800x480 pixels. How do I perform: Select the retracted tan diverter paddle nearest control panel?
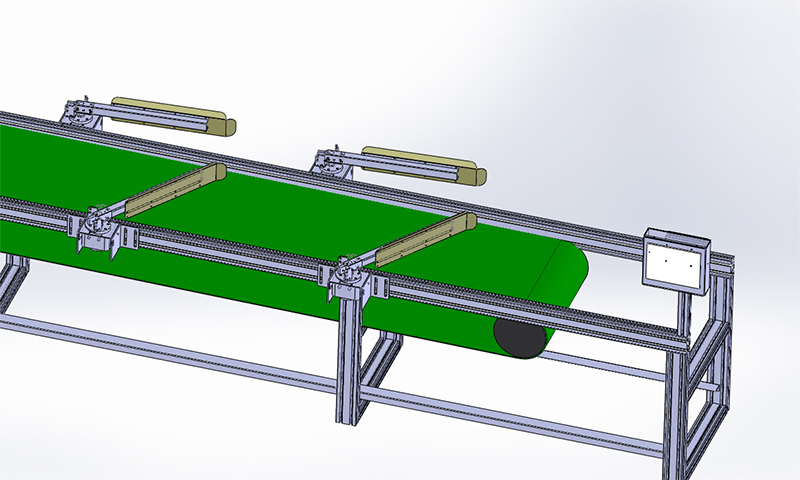[x=423, y=164]
